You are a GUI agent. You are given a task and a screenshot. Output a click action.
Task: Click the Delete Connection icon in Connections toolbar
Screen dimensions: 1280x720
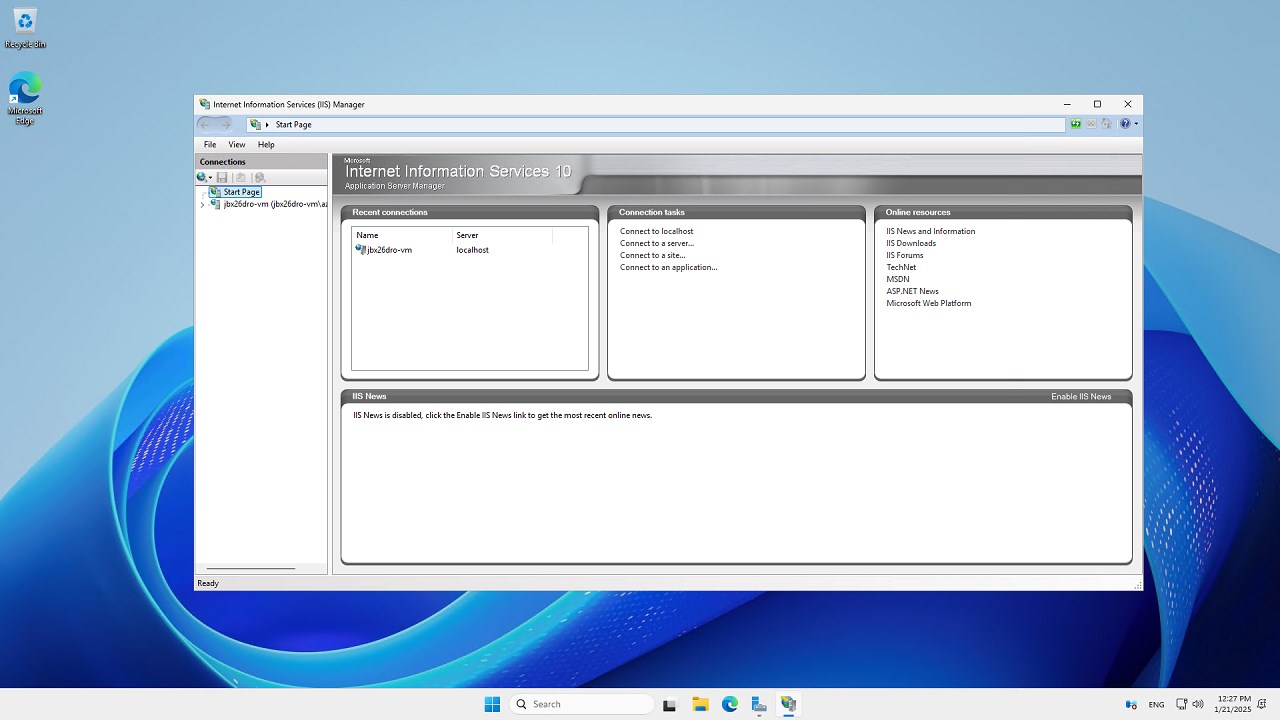click(260, 177)
